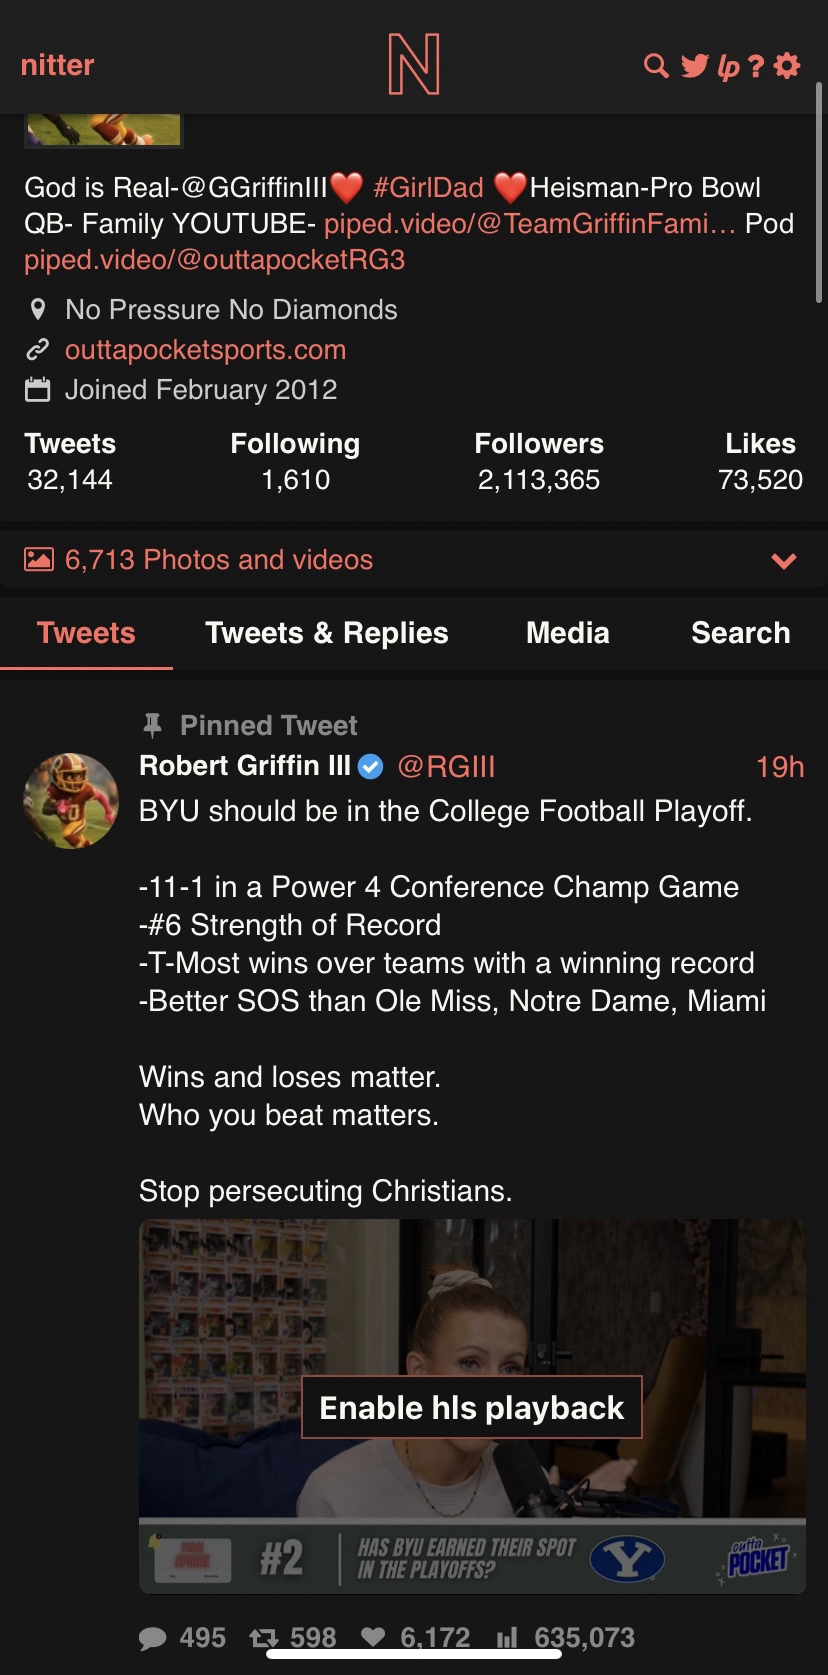Click the question mark about icon
Viewport: 828px width, 1675px height.
tap(756, 66)
